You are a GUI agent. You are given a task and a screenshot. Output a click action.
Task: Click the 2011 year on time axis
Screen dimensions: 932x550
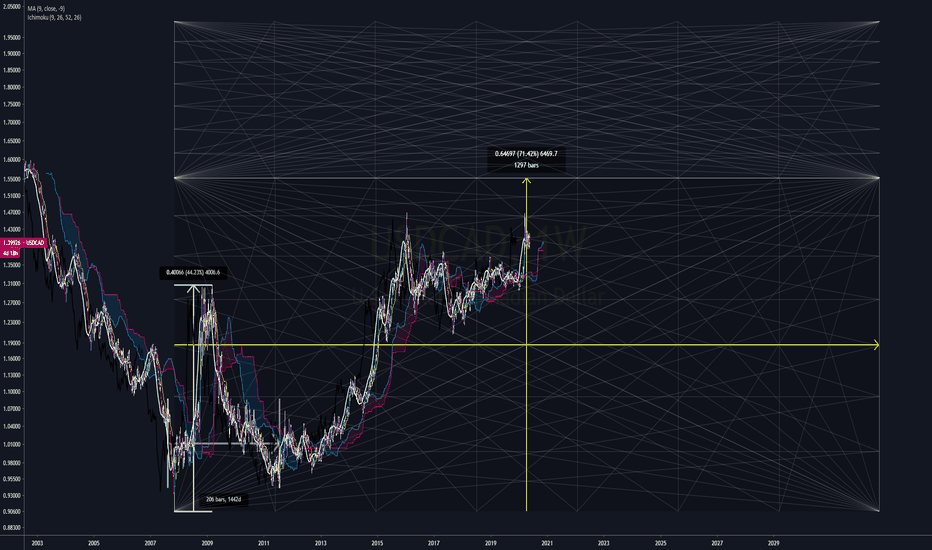[264, 543]
